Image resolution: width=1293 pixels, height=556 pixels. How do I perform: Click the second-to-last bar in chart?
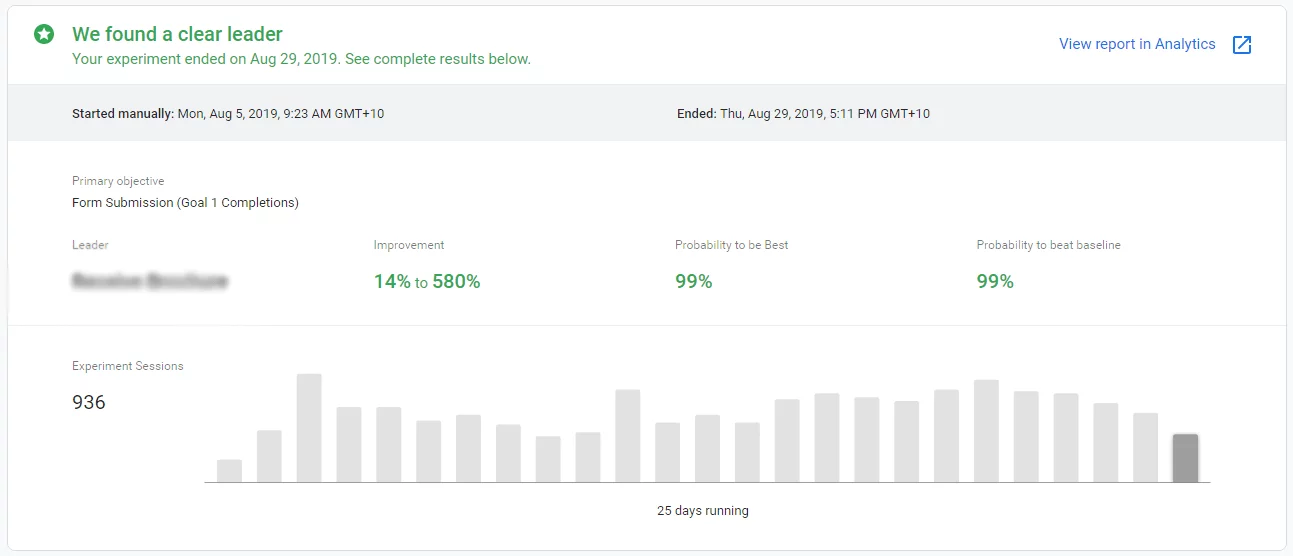1145,447
